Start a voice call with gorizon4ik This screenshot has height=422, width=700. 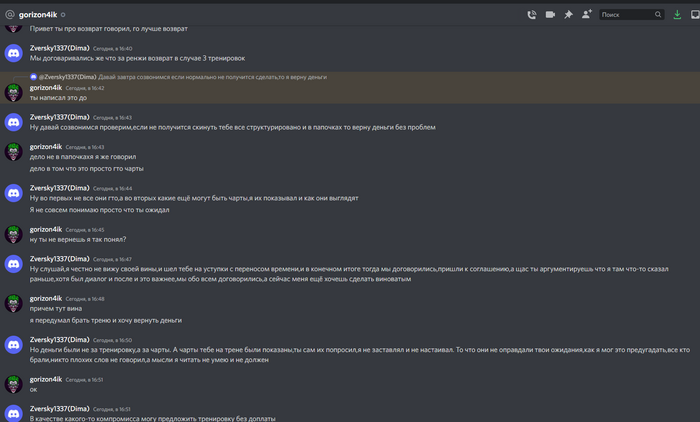[x=532, y=15]
